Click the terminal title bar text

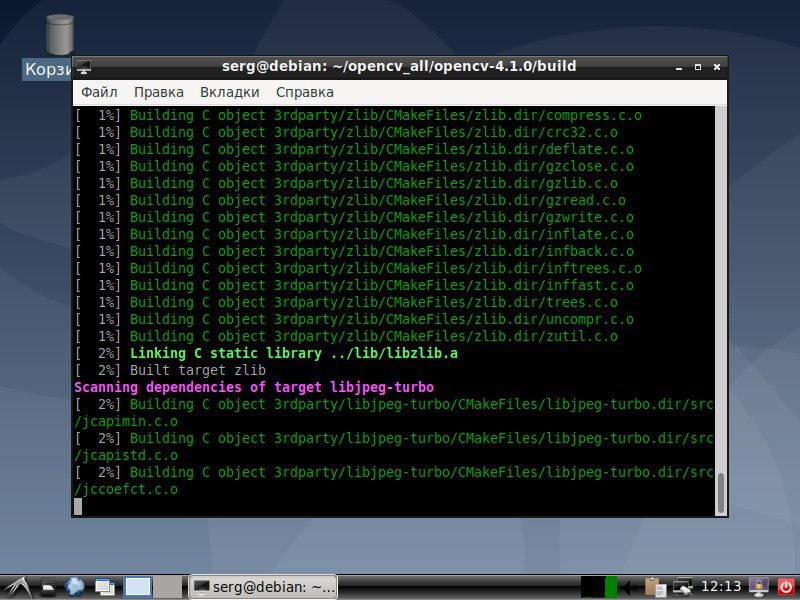click(x=399, y=66)
